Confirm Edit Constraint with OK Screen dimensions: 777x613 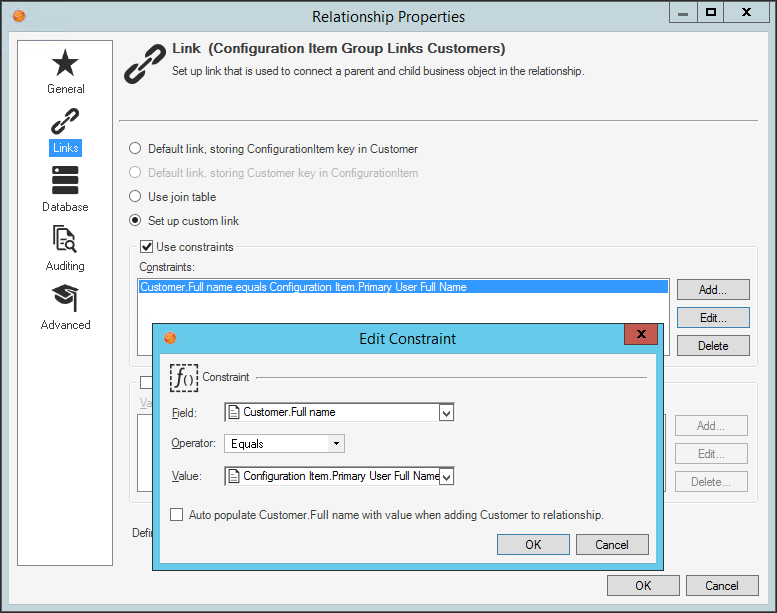tap(533, 545)
